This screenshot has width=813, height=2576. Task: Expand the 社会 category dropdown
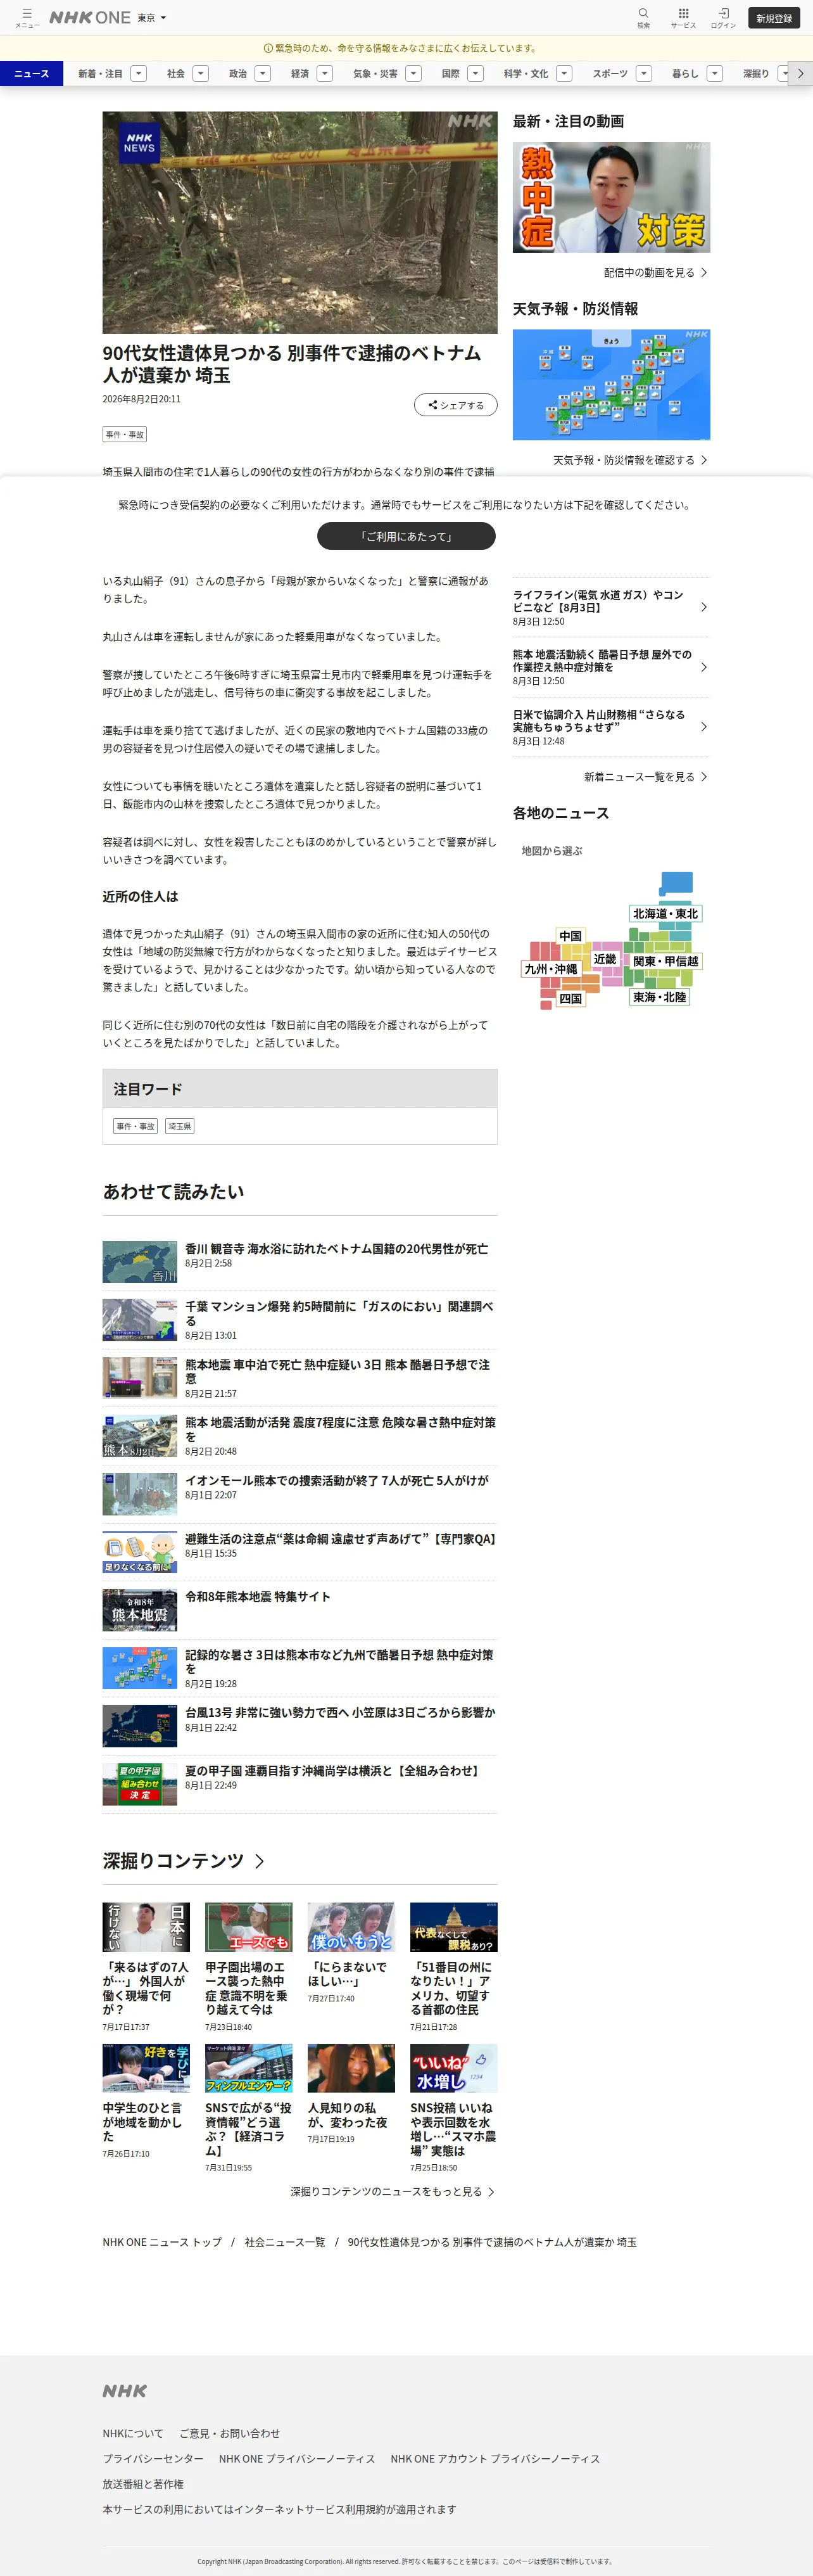coord(201,73)
